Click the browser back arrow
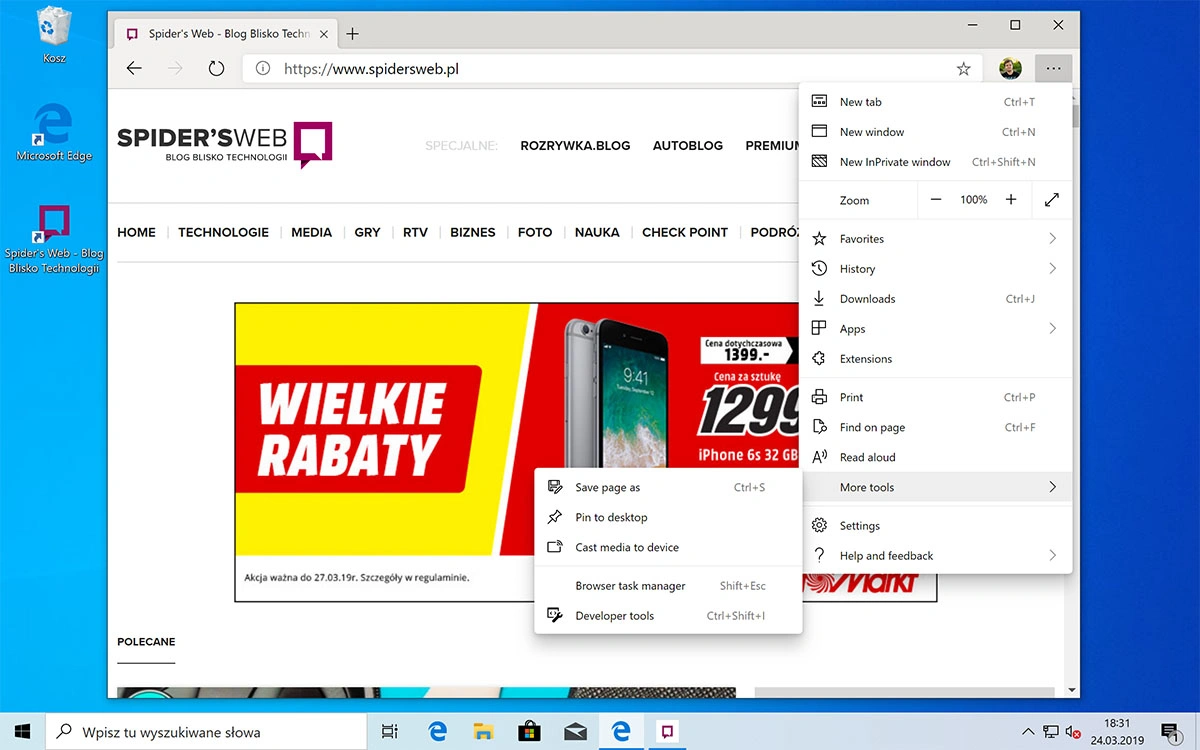 point(134,69)
